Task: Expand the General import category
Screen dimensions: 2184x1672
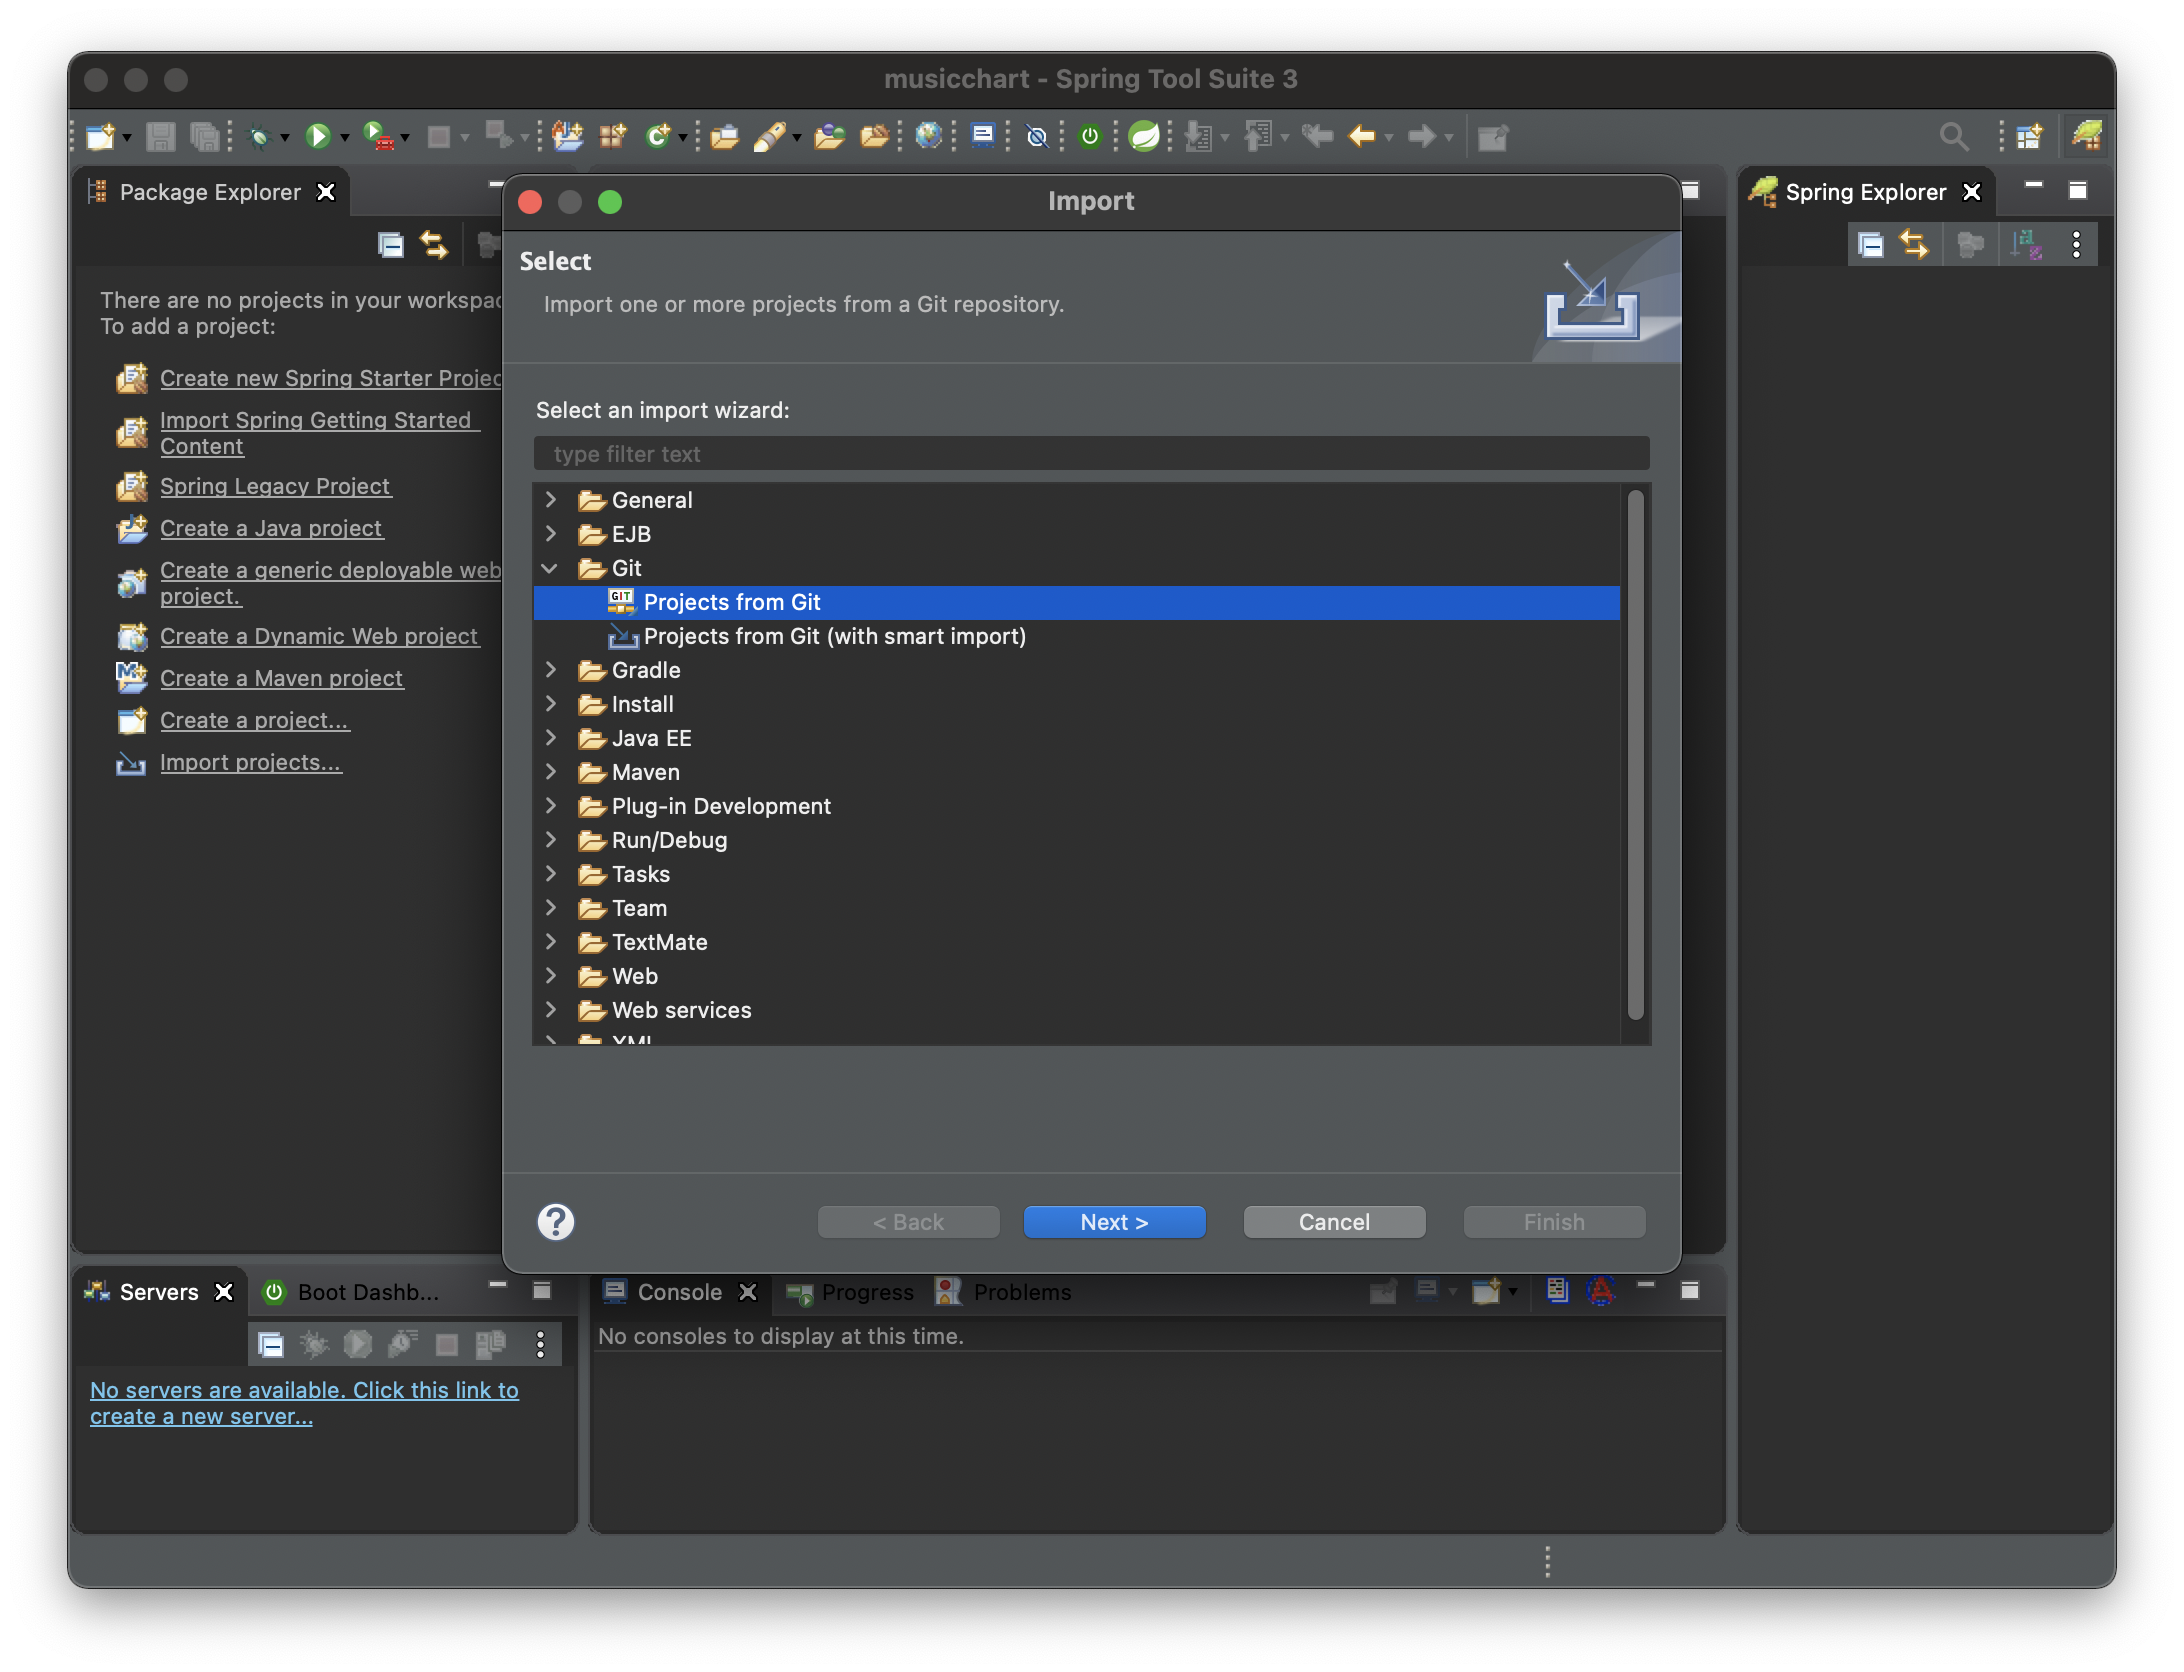Action: pyautogui.click(x=550, y=500)
